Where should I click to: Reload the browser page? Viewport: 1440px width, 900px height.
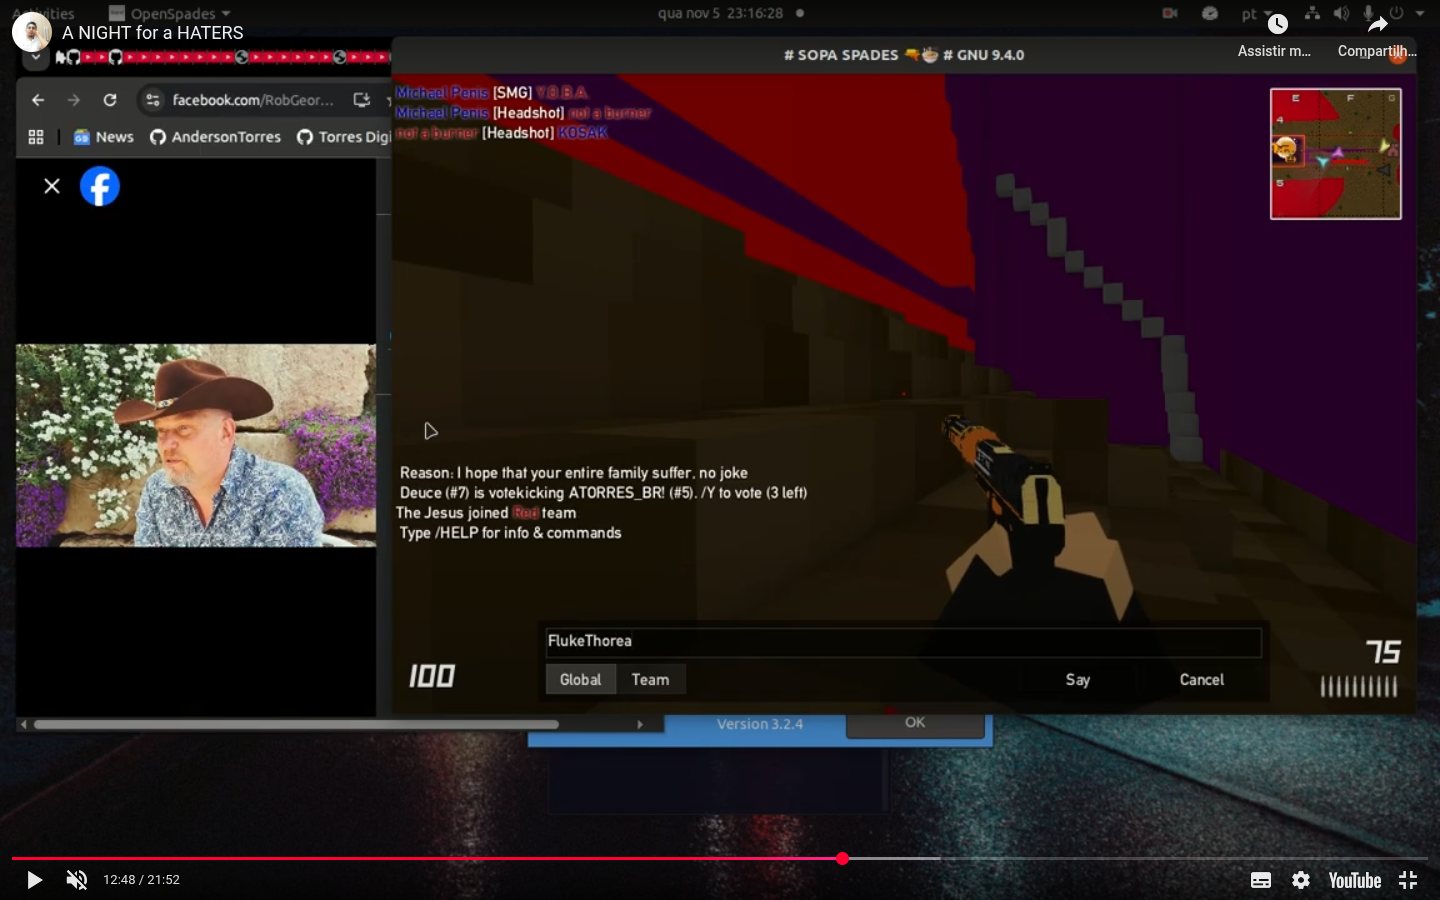110,100
